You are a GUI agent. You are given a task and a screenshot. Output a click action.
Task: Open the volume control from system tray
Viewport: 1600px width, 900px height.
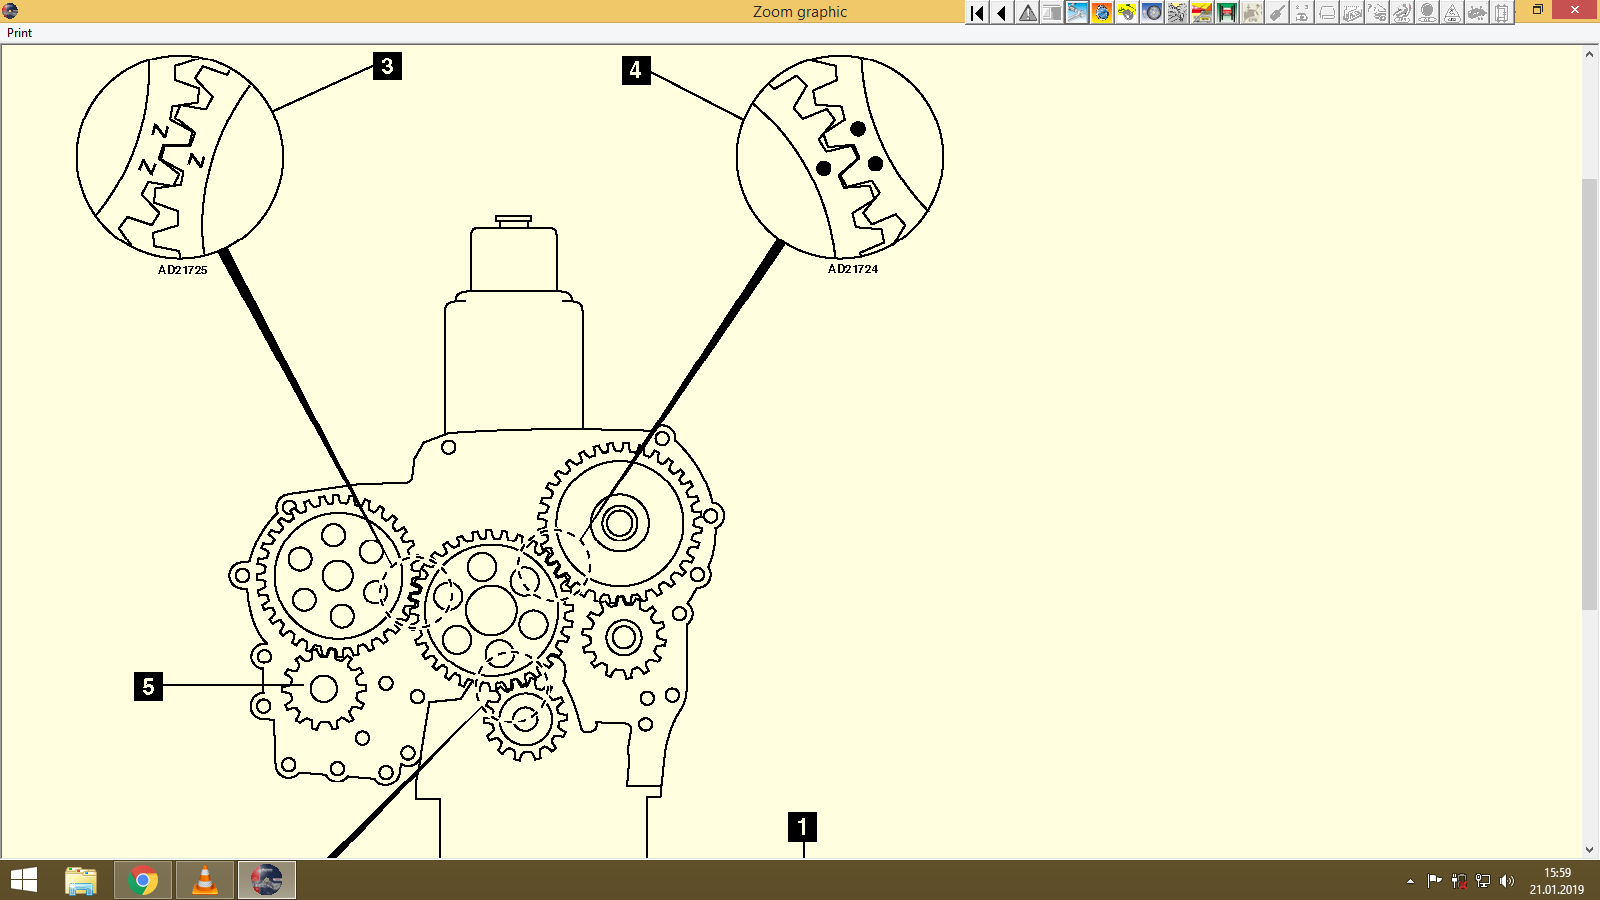[x=1508, y=881]
